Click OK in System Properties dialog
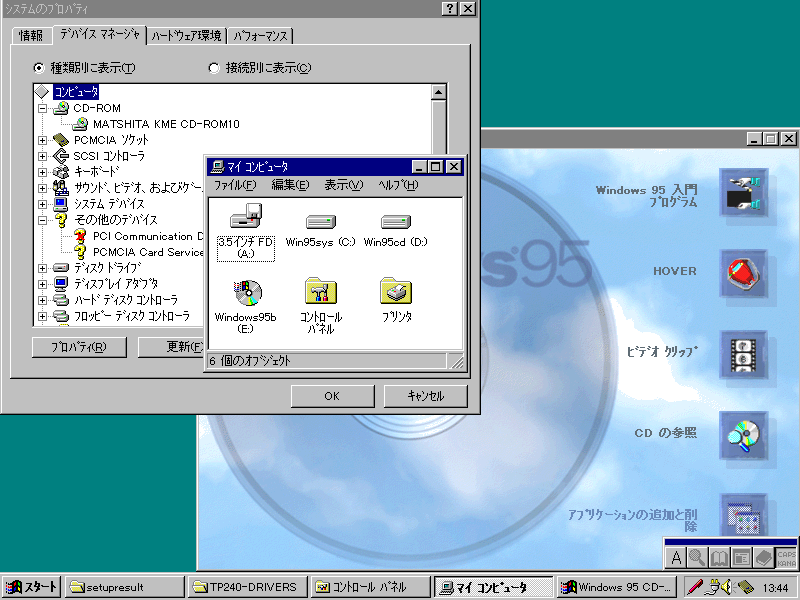The image size is (800, 600). click(332, 396)
